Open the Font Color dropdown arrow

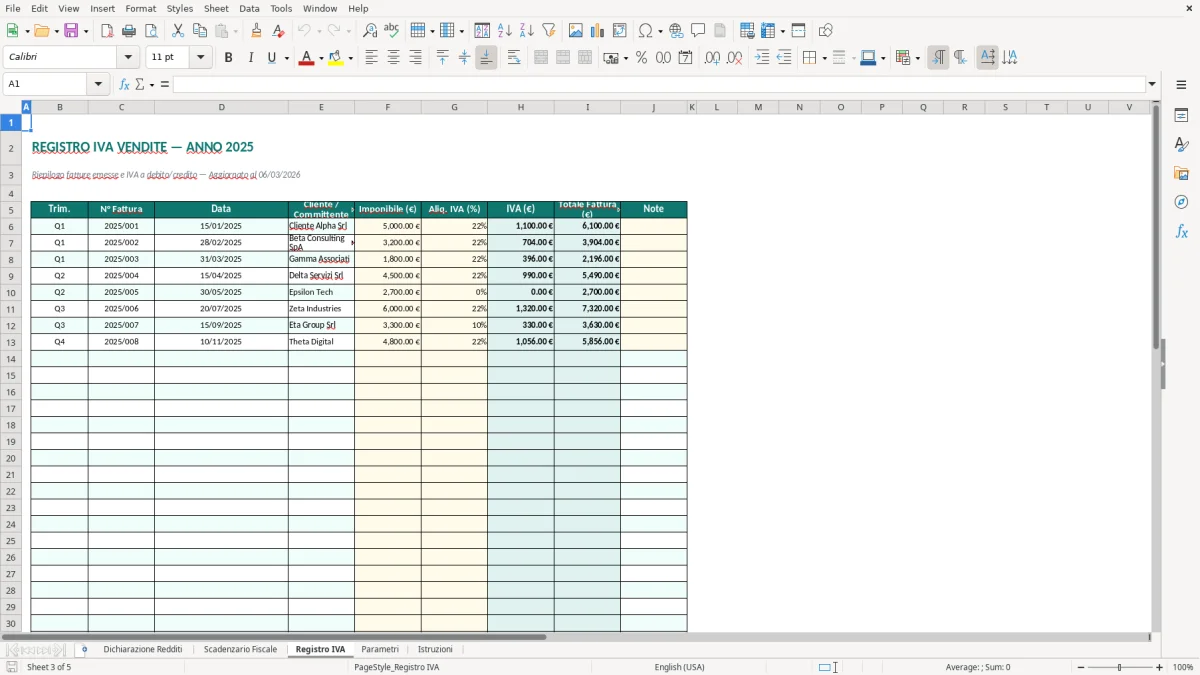tap(320, 58)
